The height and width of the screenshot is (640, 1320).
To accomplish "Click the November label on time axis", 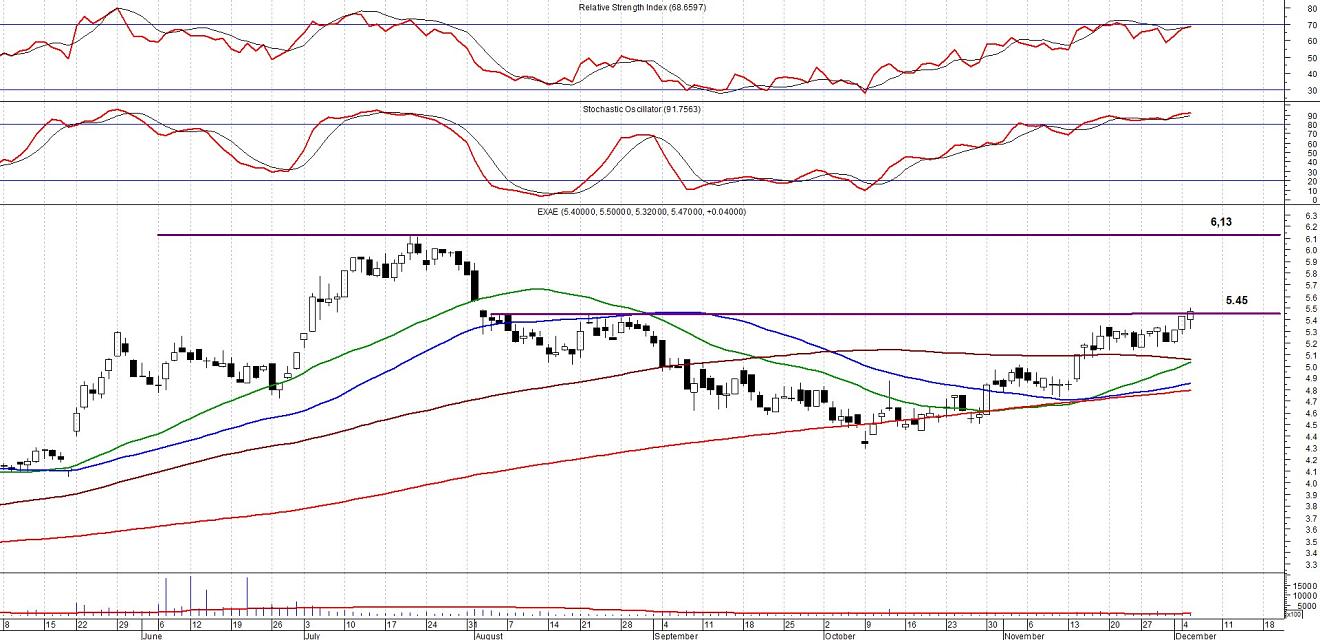I will [1024, 635].
